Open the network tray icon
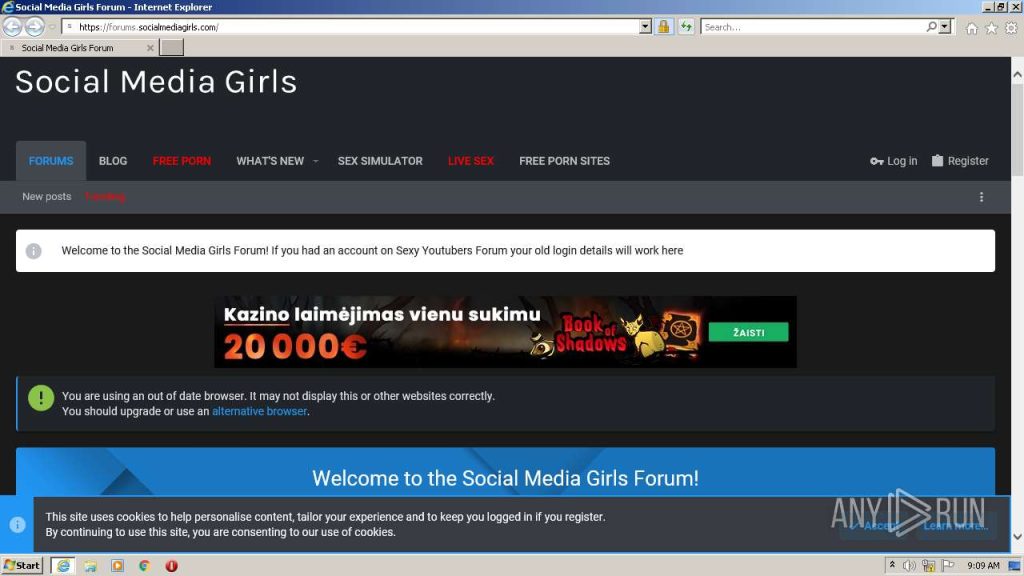Screen dimensions: 1024x576 pyautogui.click(x=928, y=566)
